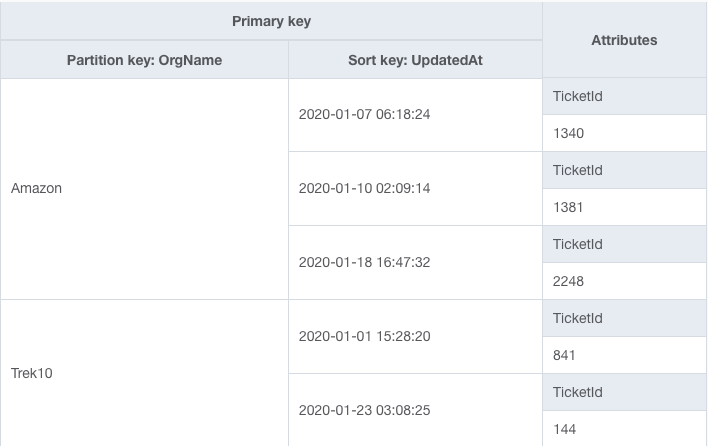The width and height of the screenshot is (708, 446).
Task: Click sort key 2020-01-07 06:18:24
Action: coord(364,114)
